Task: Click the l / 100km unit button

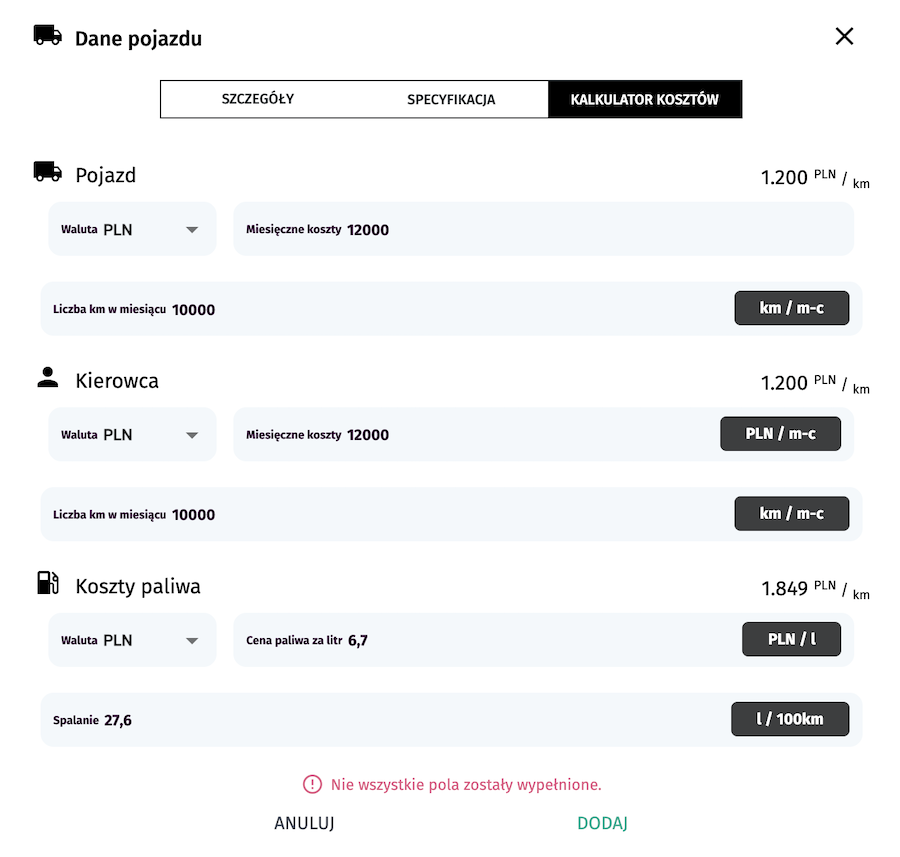Action: (790, 719)
